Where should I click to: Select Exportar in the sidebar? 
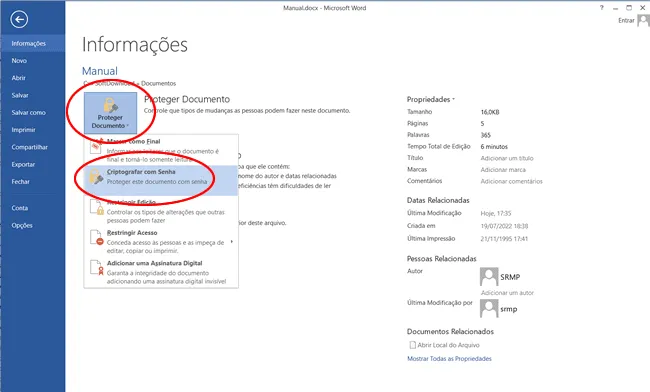(33, 165)
